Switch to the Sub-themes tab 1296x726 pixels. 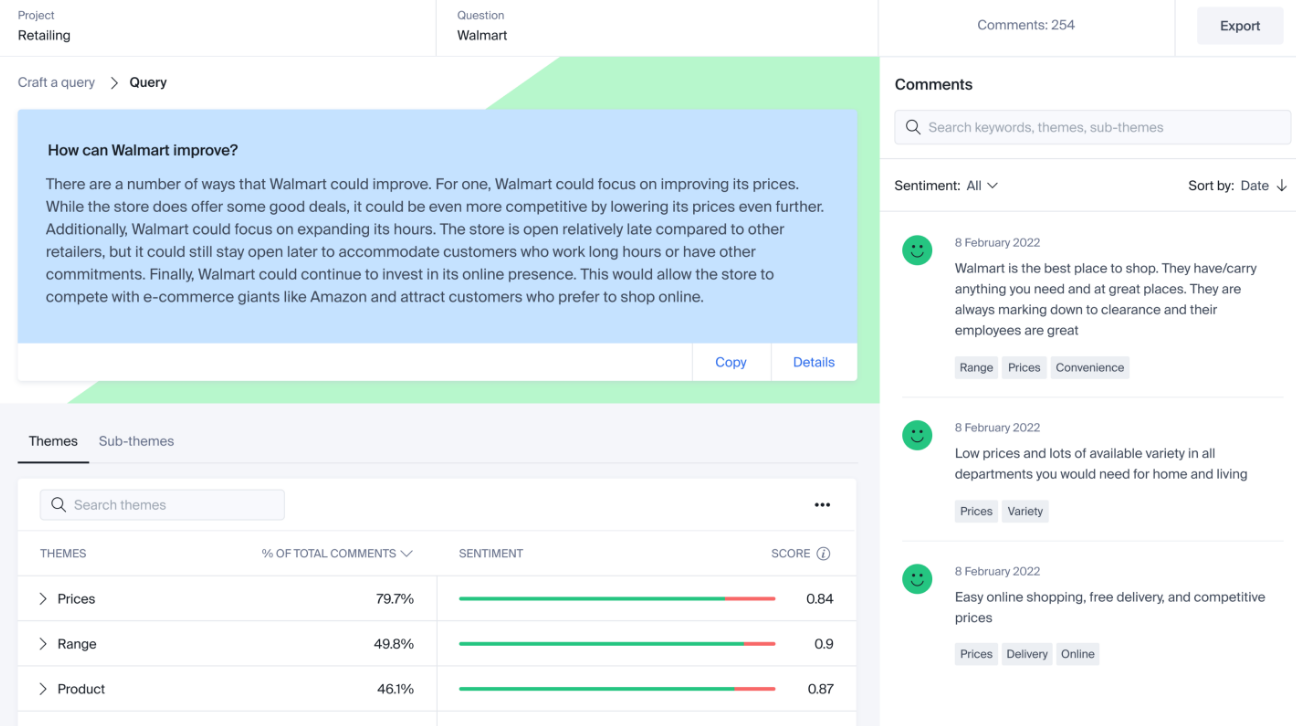(x=136, y=441)
